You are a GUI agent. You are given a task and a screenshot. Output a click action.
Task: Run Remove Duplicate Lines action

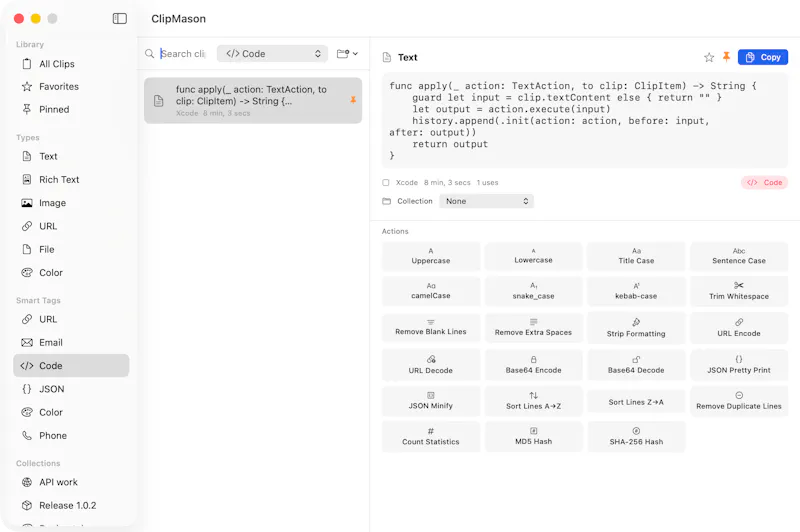click(739, 401)
